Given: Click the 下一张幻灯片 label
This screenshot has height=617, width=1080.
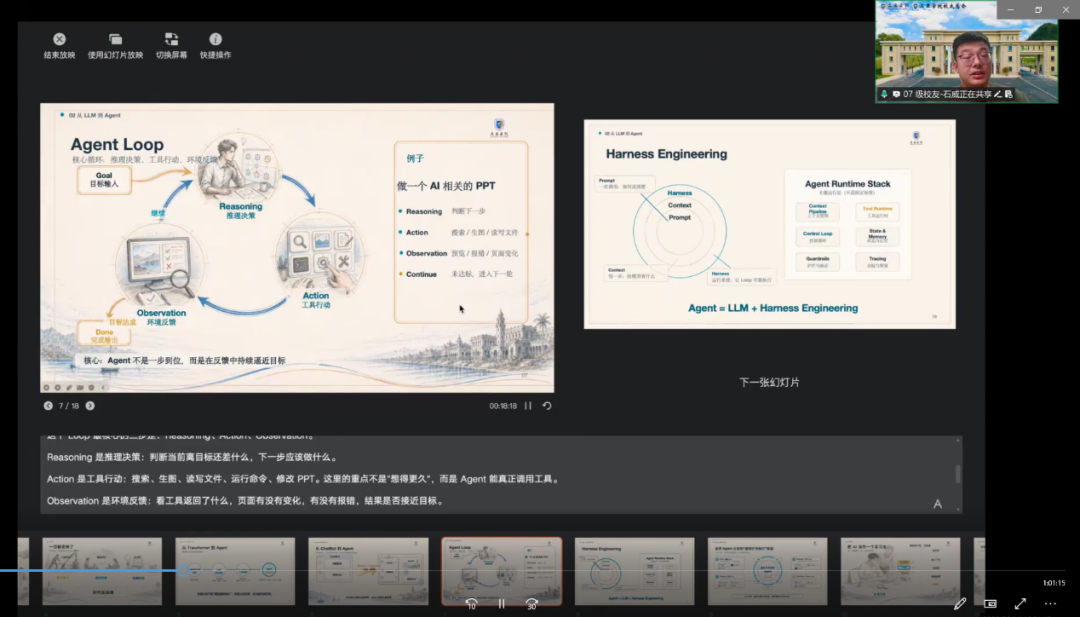Looking at the screenshot, I should pyautogui.click(x=769, y=382).
